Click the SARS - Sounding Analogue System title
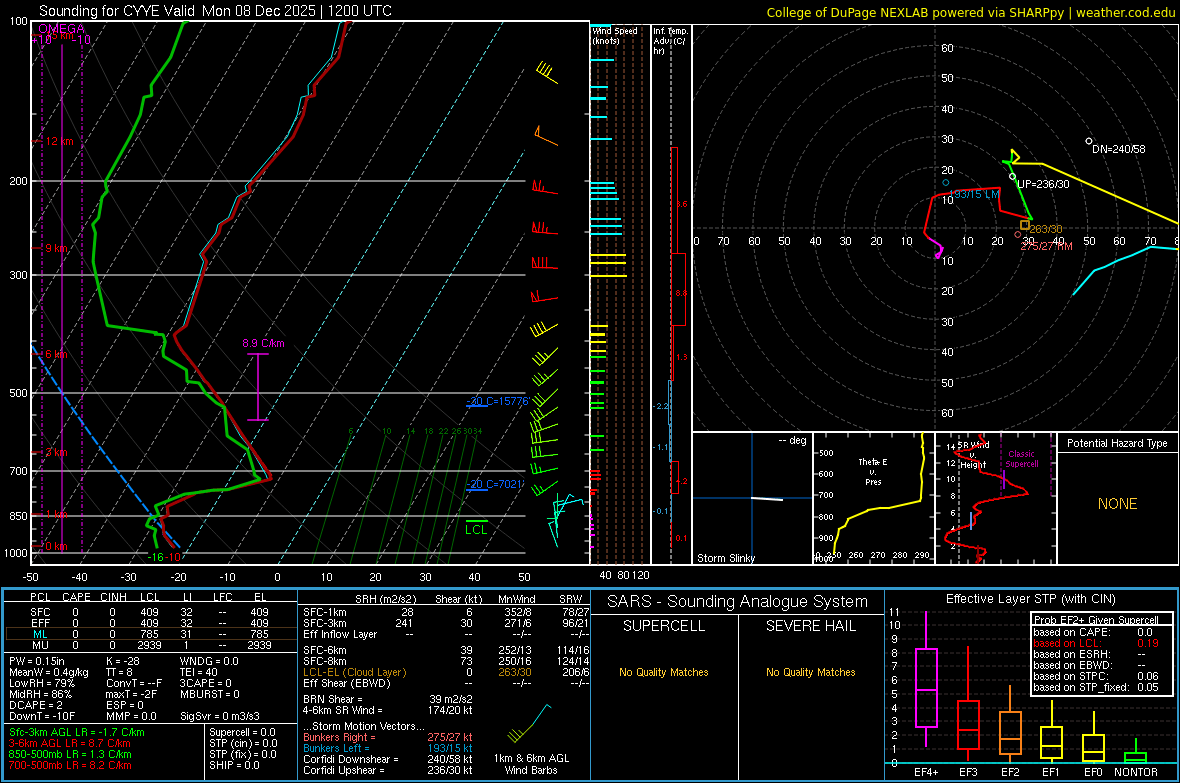The image size is (1180, 783). coord(738,602)
